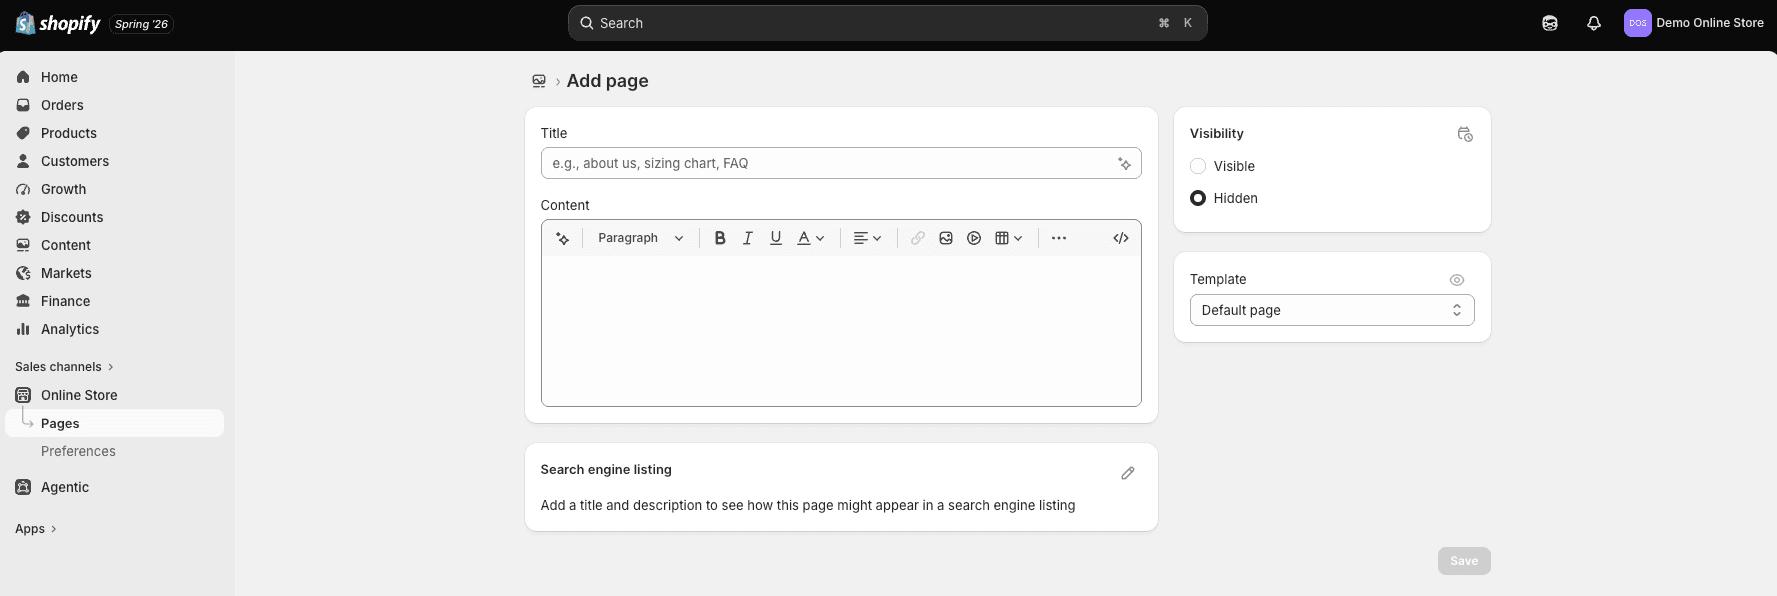
Task: Click the Save button
Action: (1464, 561)
